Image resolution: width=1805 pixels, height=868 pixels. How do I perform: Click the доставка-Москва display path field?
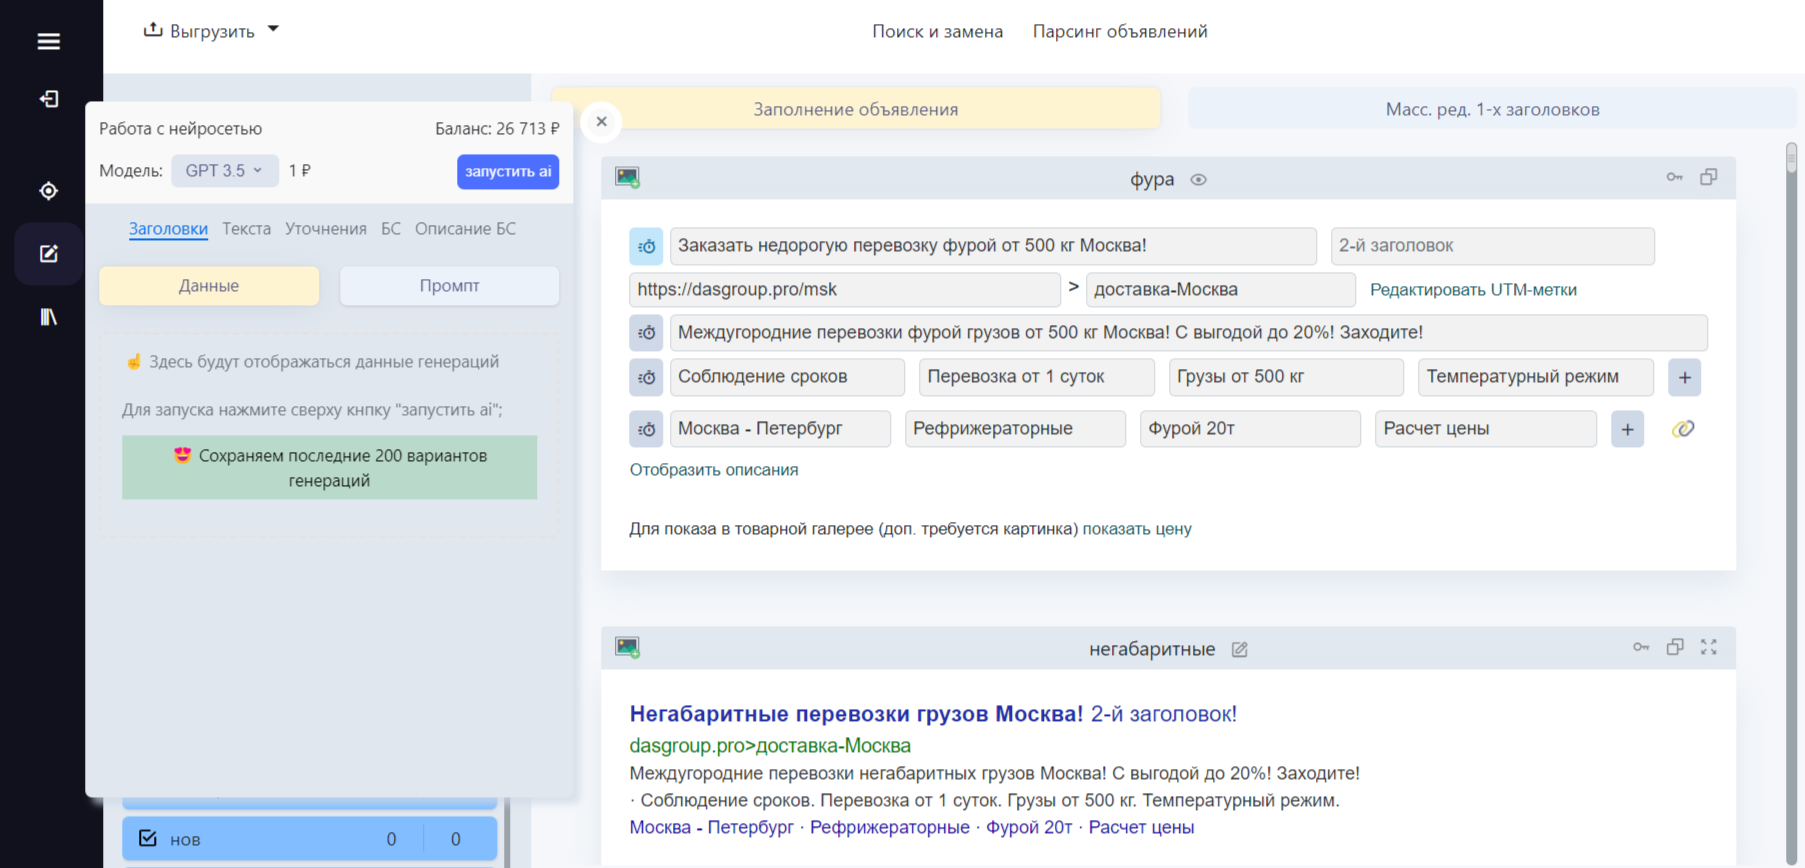pyautogui.click(x=1220, y=290)
